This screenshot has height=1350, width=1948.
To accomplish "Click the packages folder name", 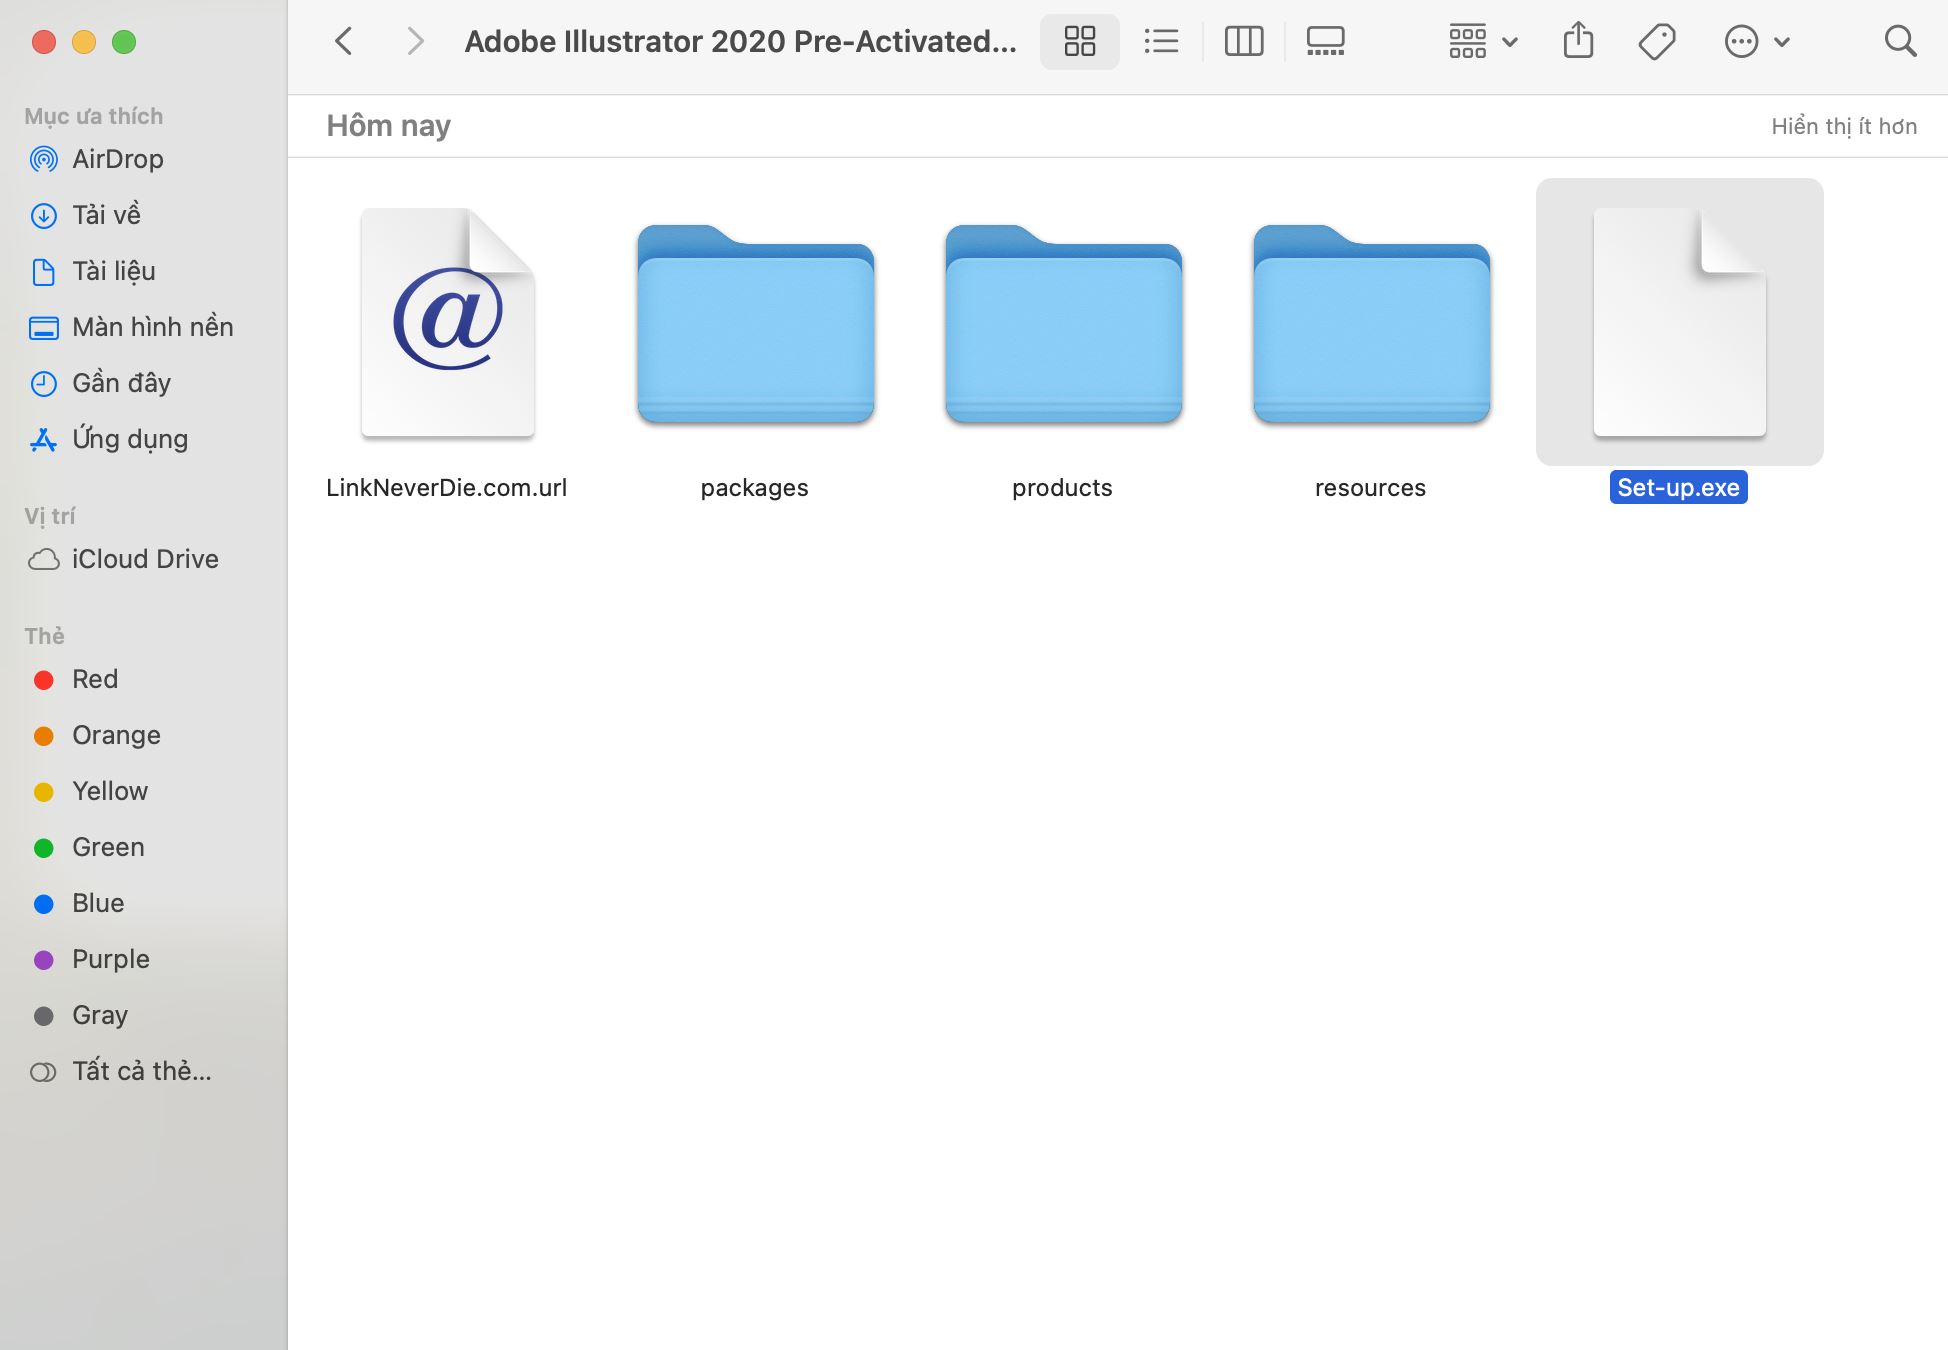I will [x=754, y=487].
